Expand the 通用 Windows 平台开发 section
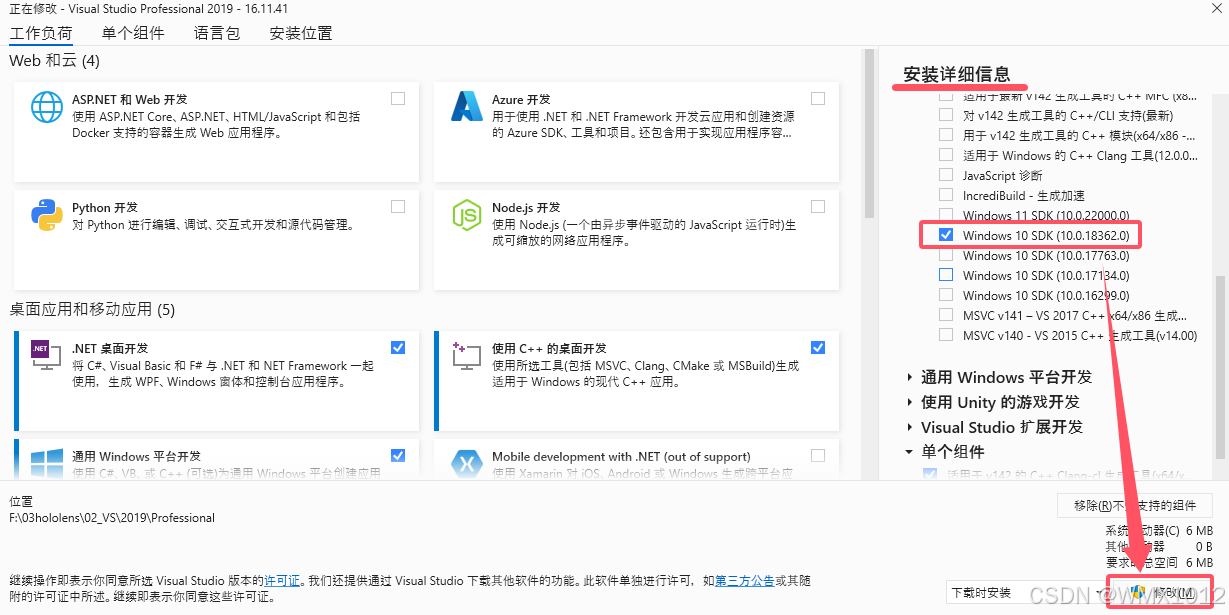Viewport: 1229px width, 615px height. pos(909,378)
